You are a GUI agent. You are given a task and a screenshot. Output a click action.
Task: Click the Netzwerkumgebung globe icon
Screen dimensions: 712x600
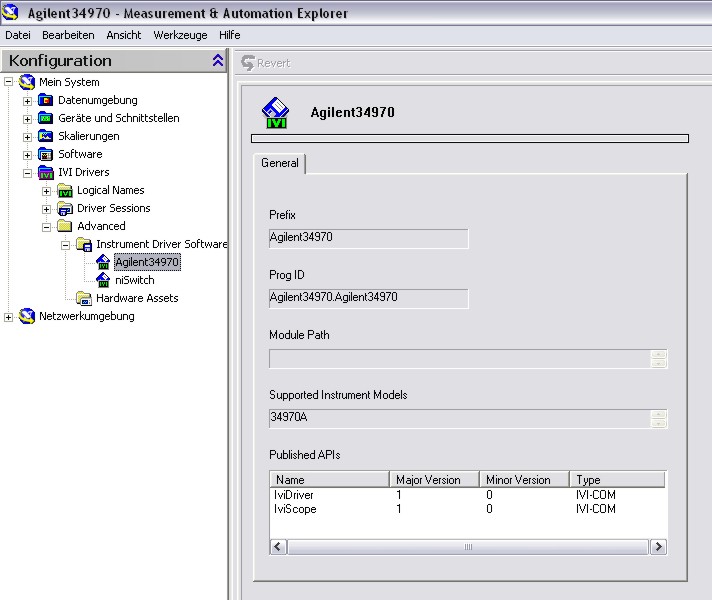(x=27, y=316)
